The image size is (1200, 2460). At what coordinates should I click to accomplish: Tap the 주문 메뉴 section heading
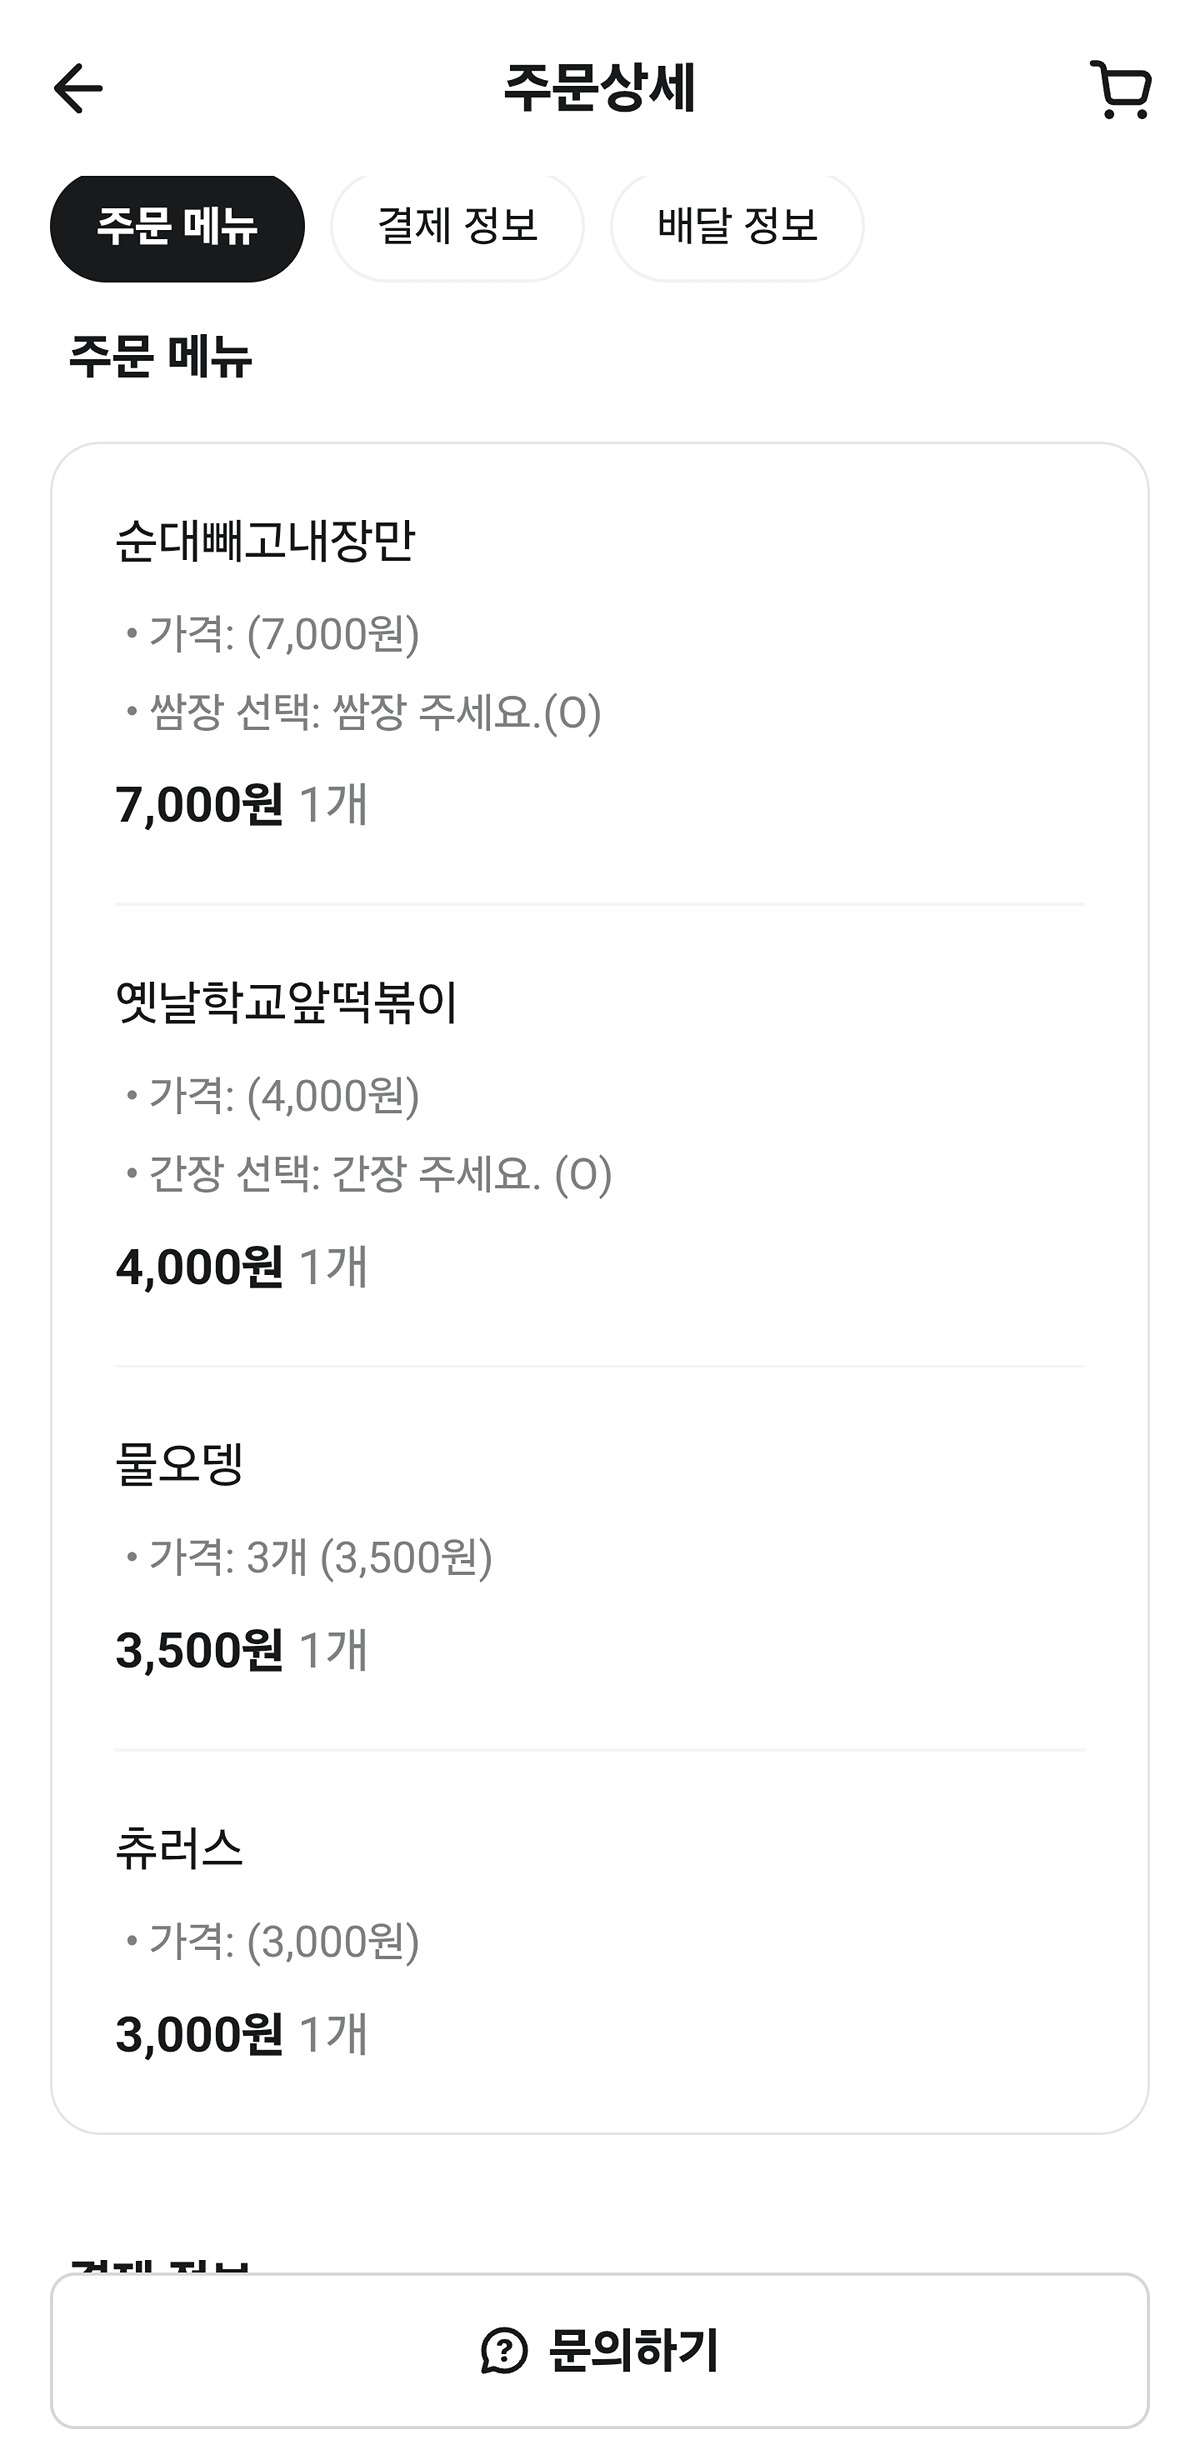coord(160,356)
